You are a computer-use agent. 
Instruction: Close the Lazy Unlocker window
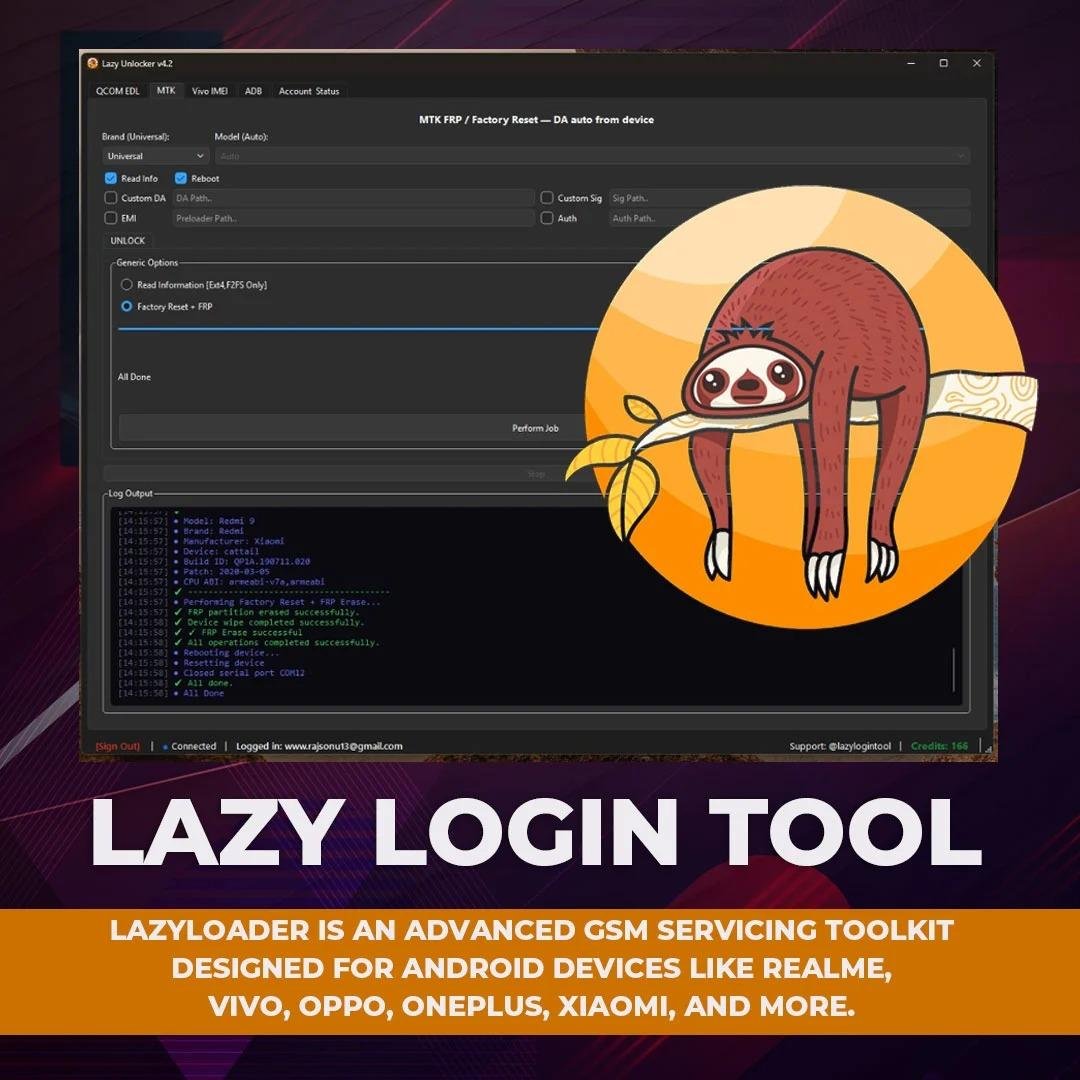(977, 63)
